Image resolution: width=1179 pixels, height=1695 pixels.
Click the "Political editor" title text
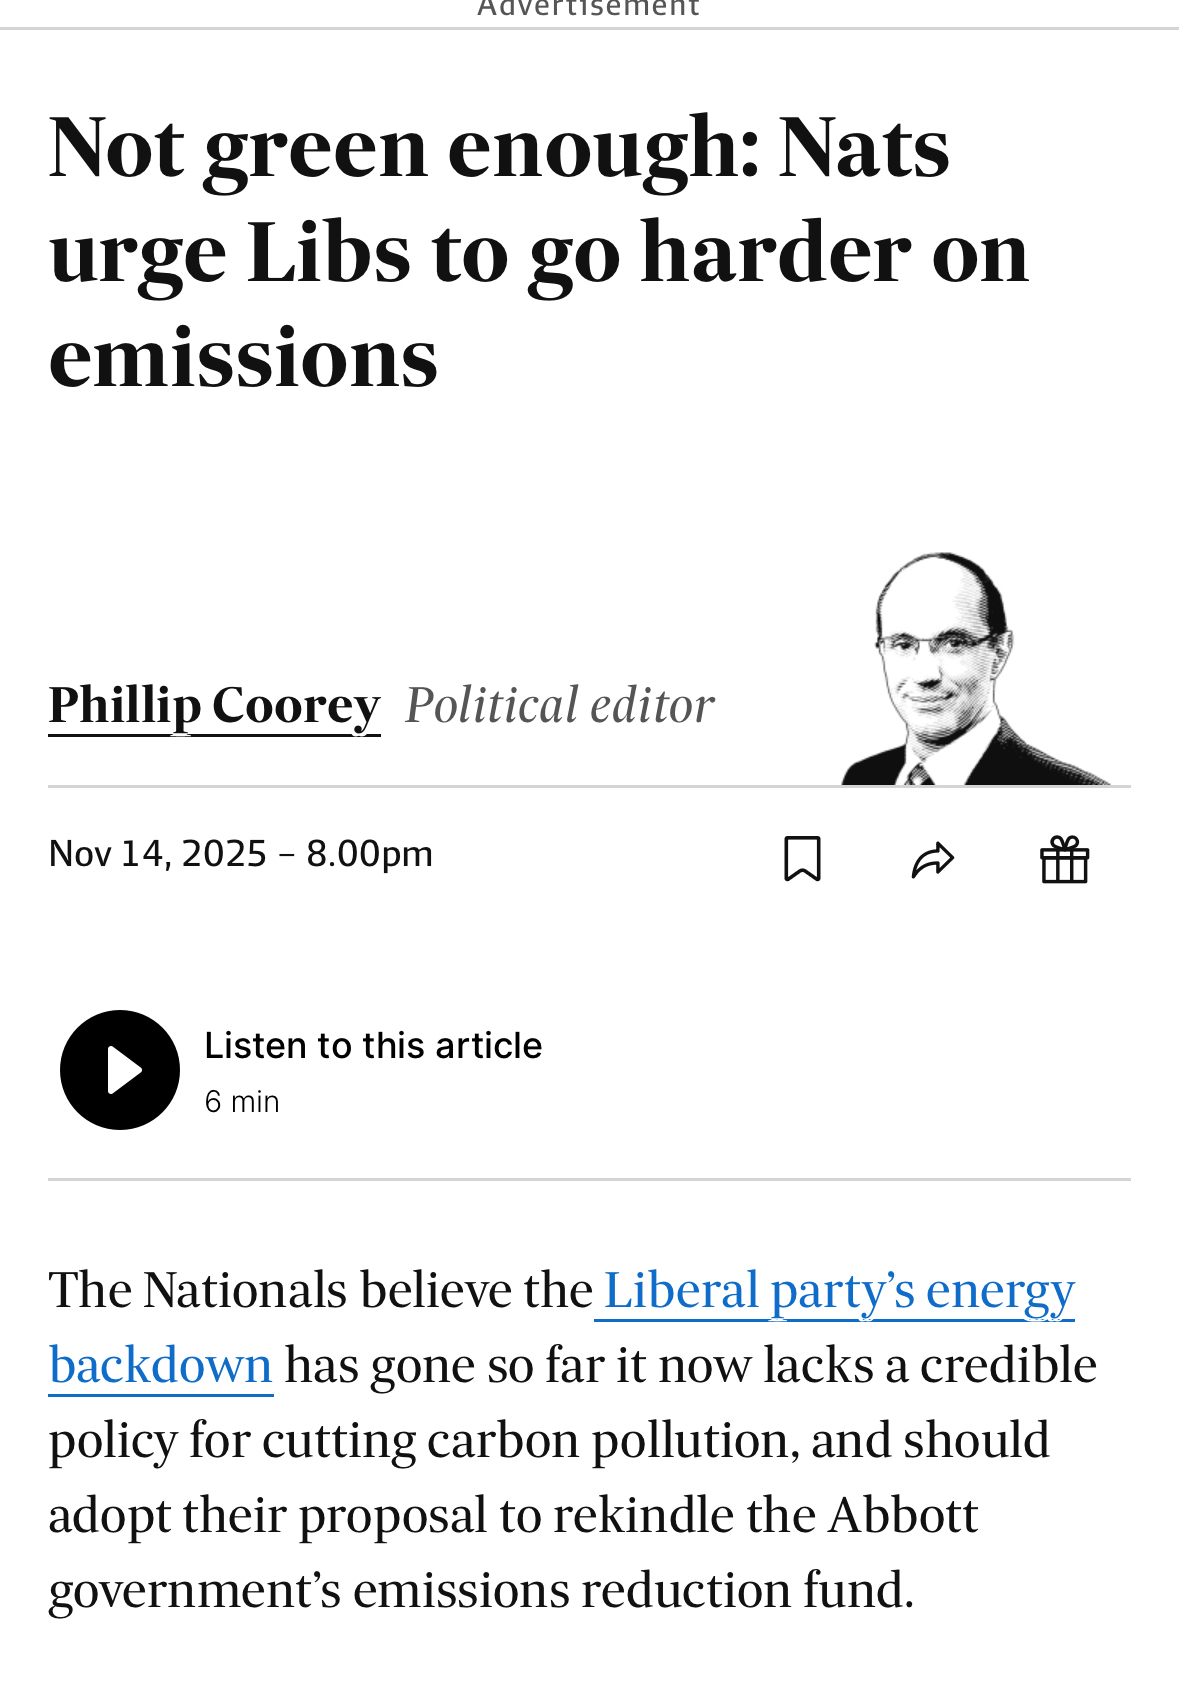pyautogui.click(x=560, y=705)
